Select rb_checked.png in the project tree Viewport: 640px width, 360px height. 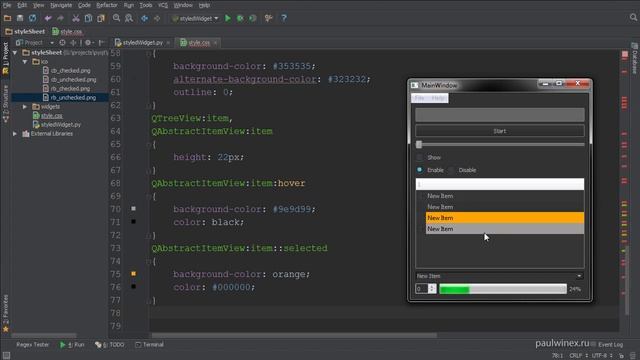(x=70, y=89)
